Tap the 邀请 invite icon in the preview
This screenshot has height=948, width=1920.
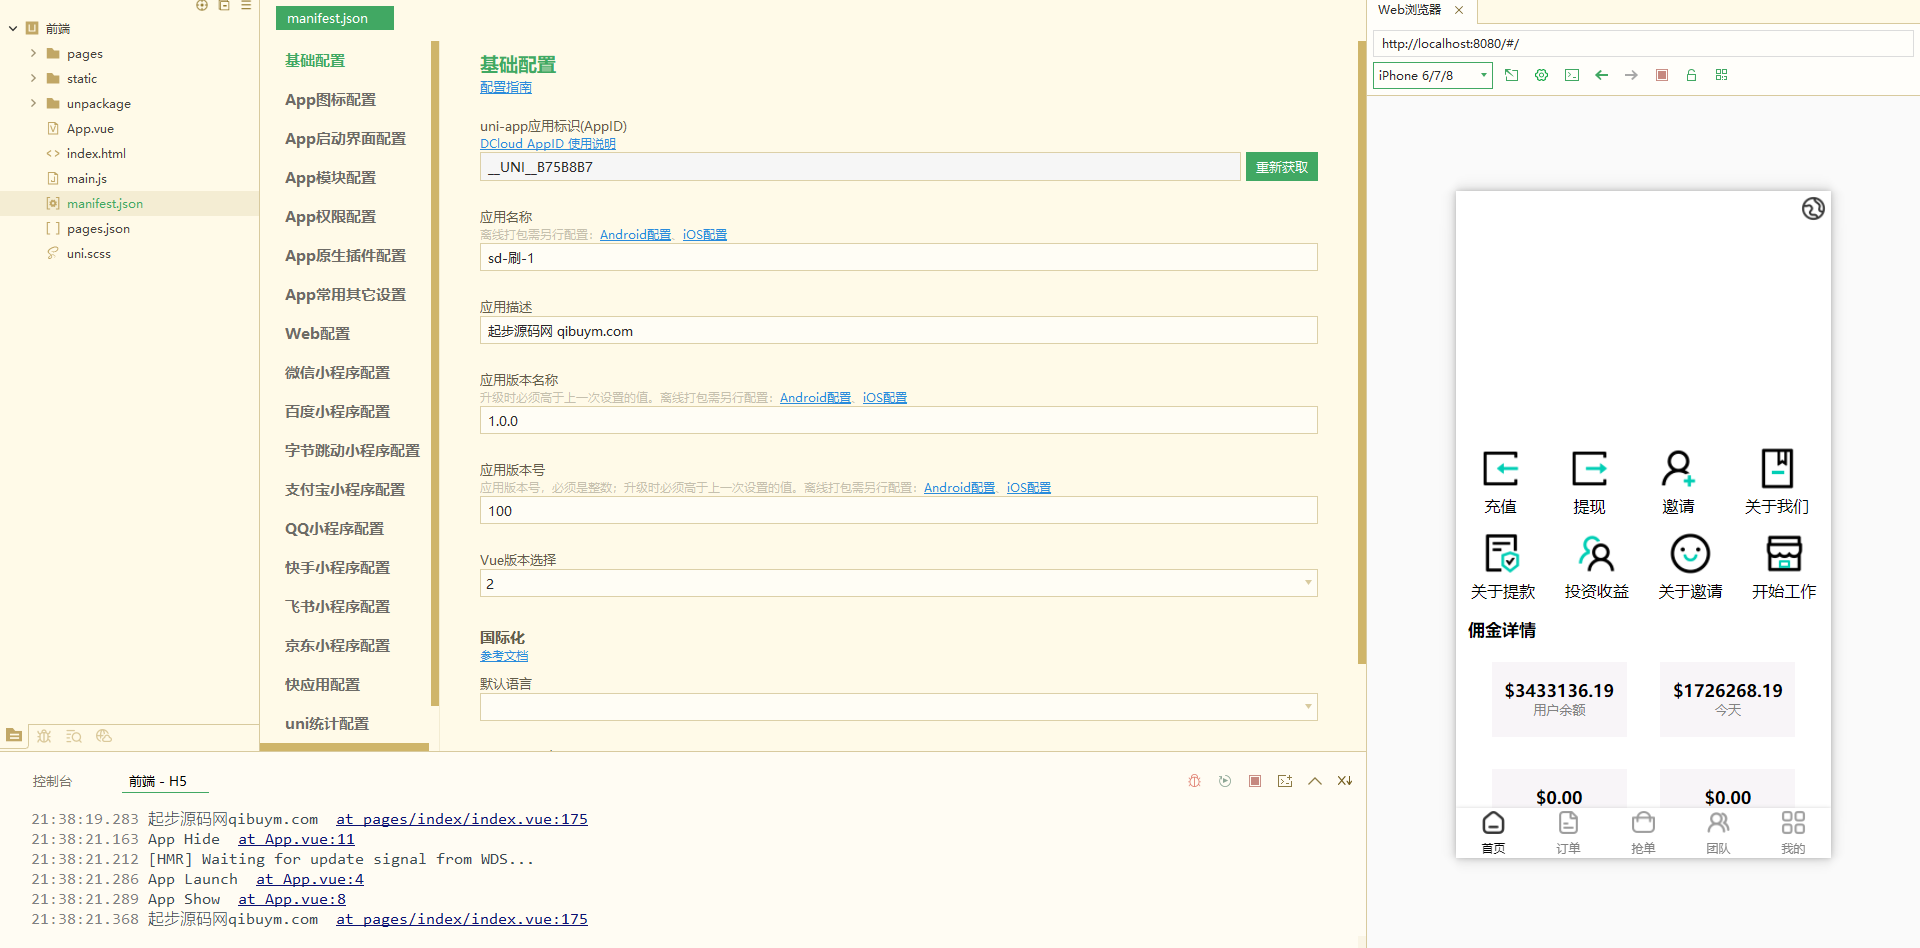[x=1678, y=469]
